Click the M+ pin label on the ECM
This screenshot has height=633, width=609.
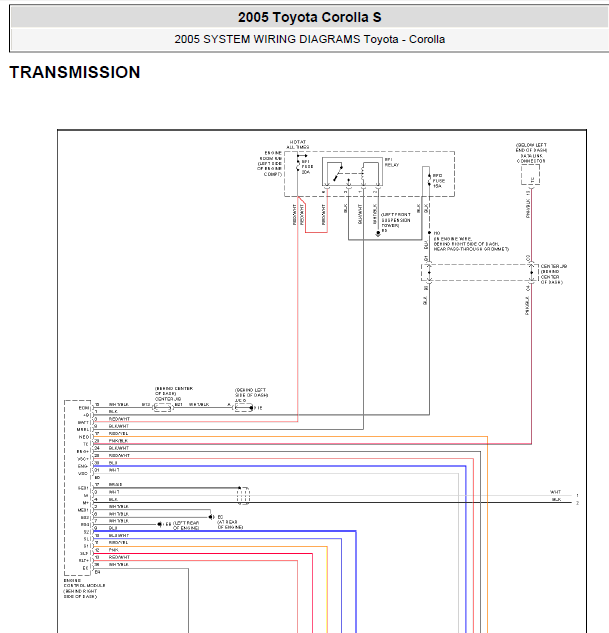[x=86, y=503]
